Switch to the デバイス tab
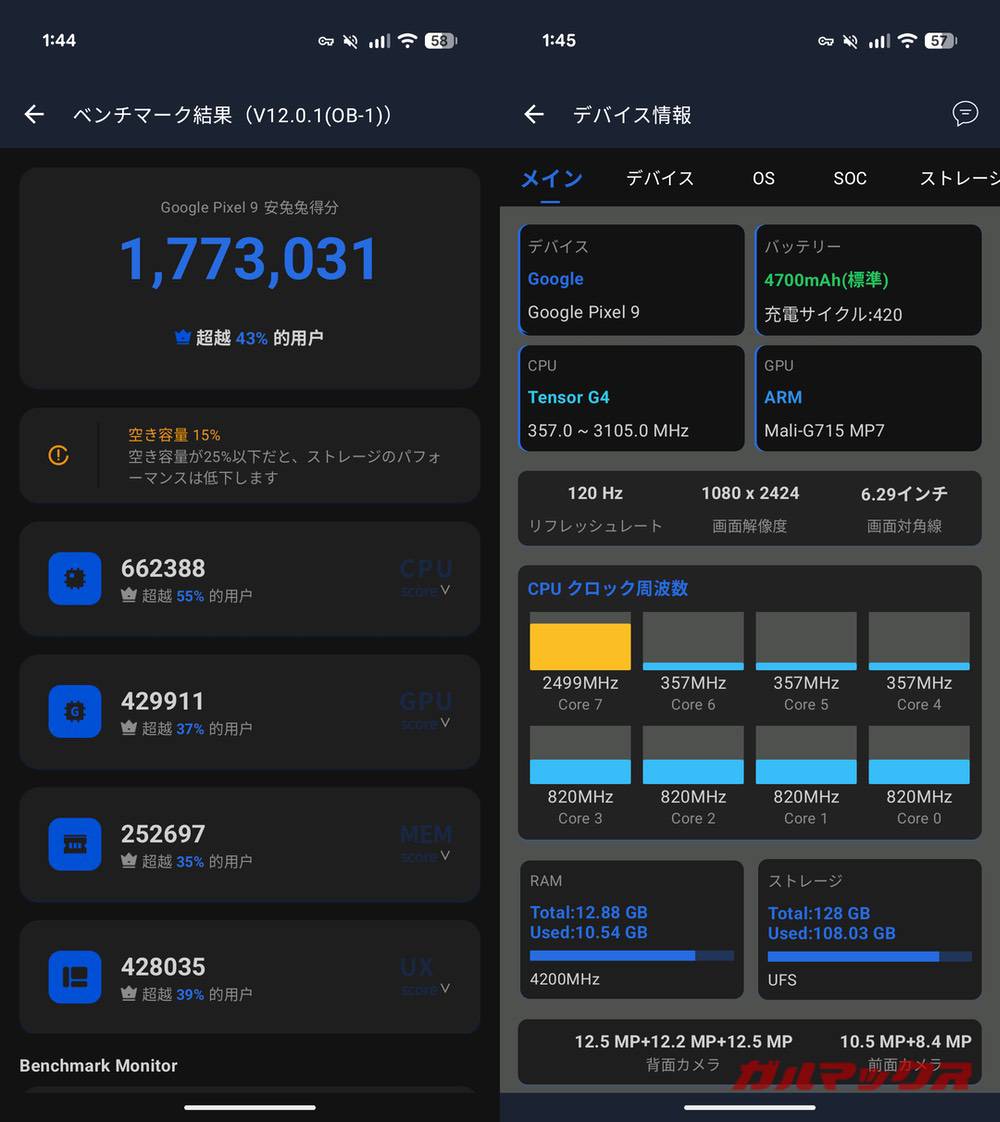This screenshot has width=1000, height=1122. point(660,178)
